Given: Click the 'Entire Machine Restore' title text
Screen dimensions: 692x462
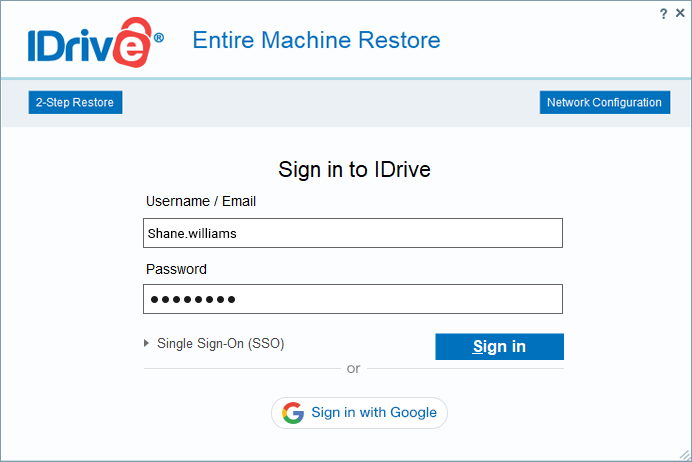Looking at the screenshot, I should pyautogui.click(x=316, y=41).
